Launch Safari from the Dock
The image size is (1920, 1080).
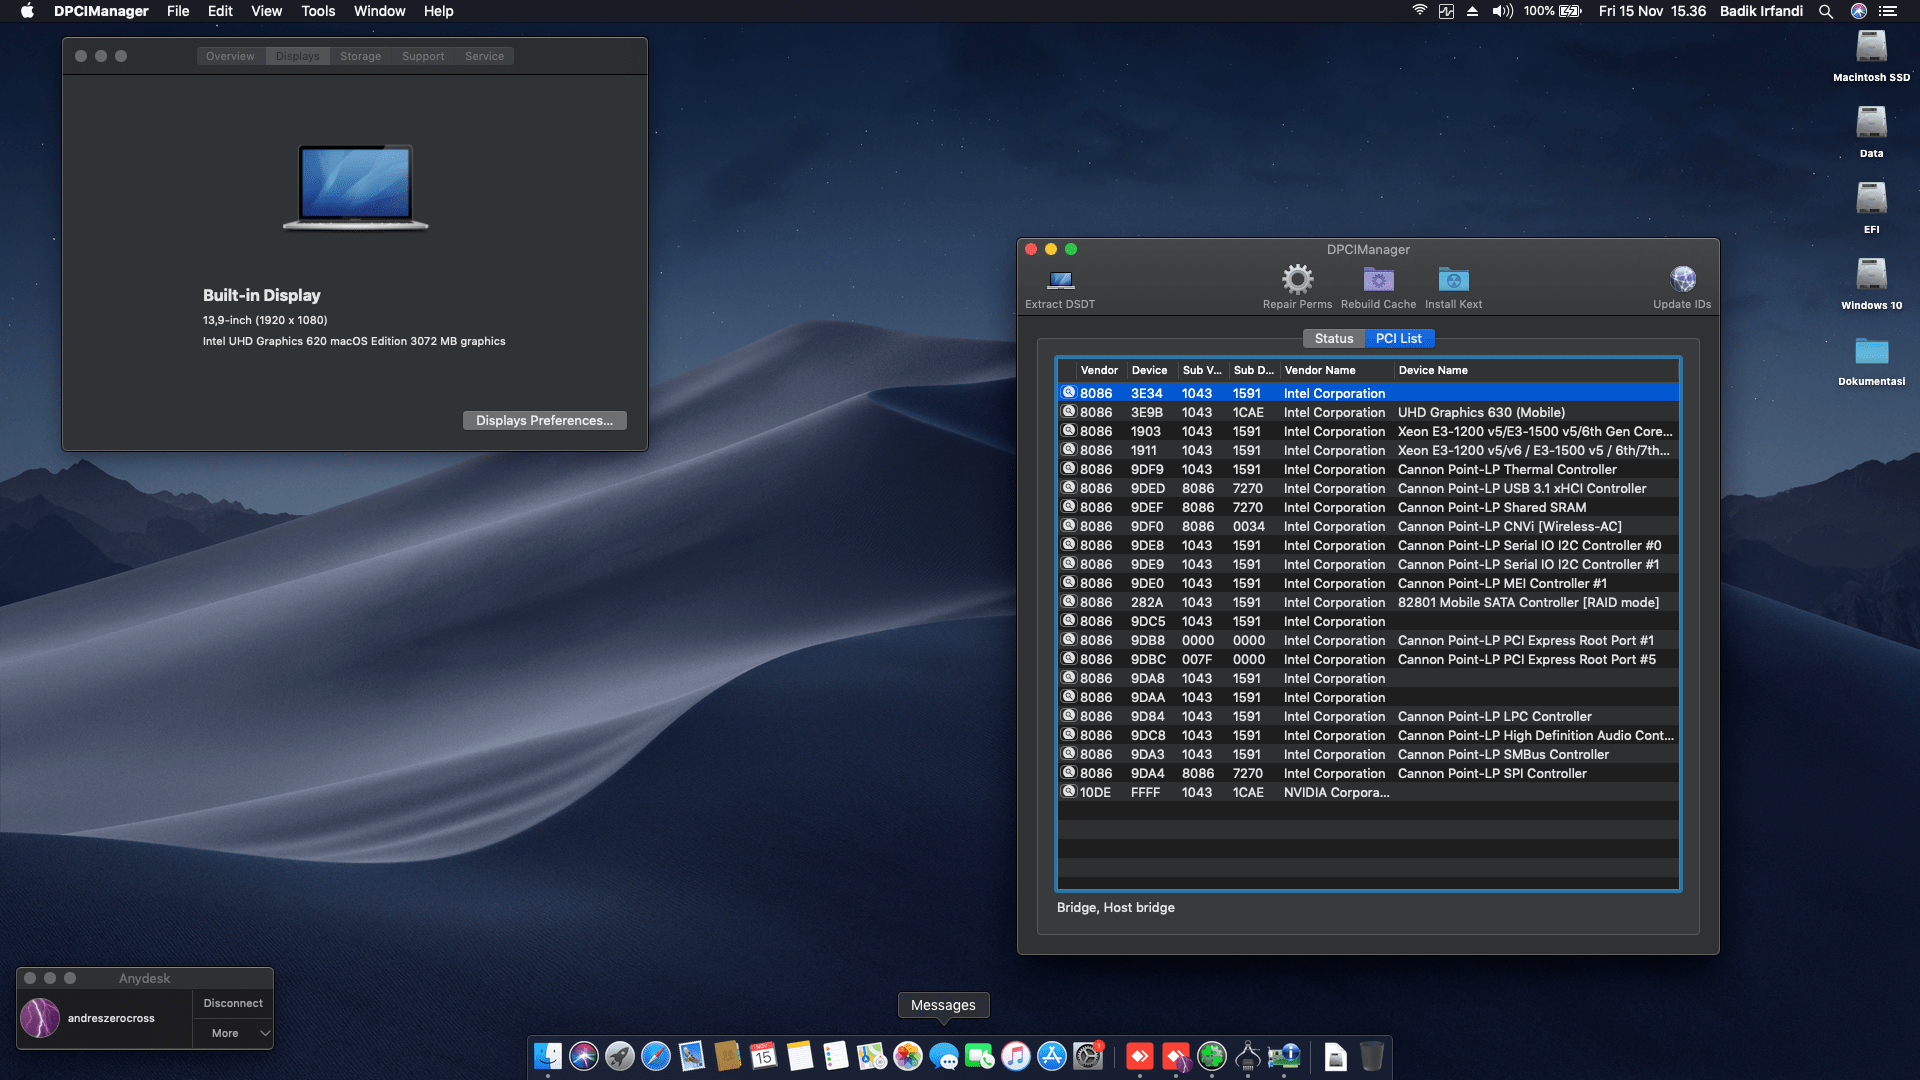pyautogui.click(x=656, y=1056)
